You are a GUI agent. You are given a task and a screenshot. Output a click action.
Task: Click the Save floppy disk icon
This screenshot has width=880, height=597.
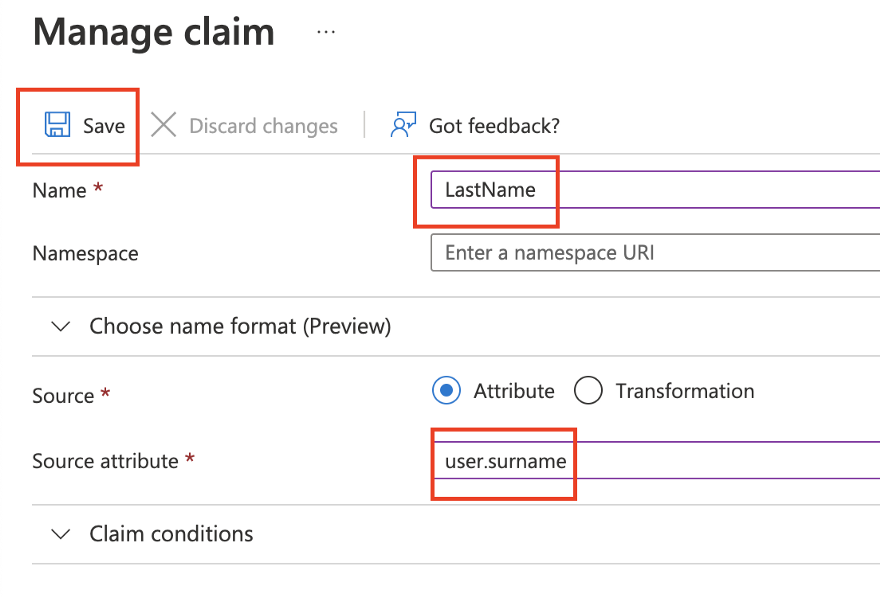click(56, 125)
